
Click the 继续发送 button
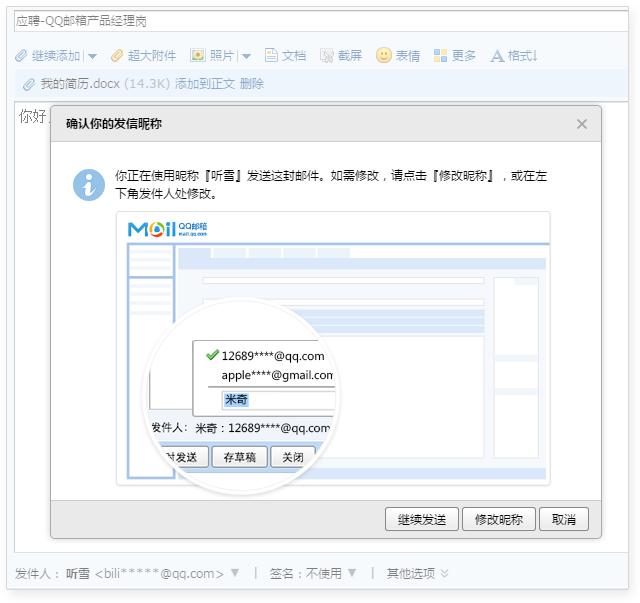[422, 519]
